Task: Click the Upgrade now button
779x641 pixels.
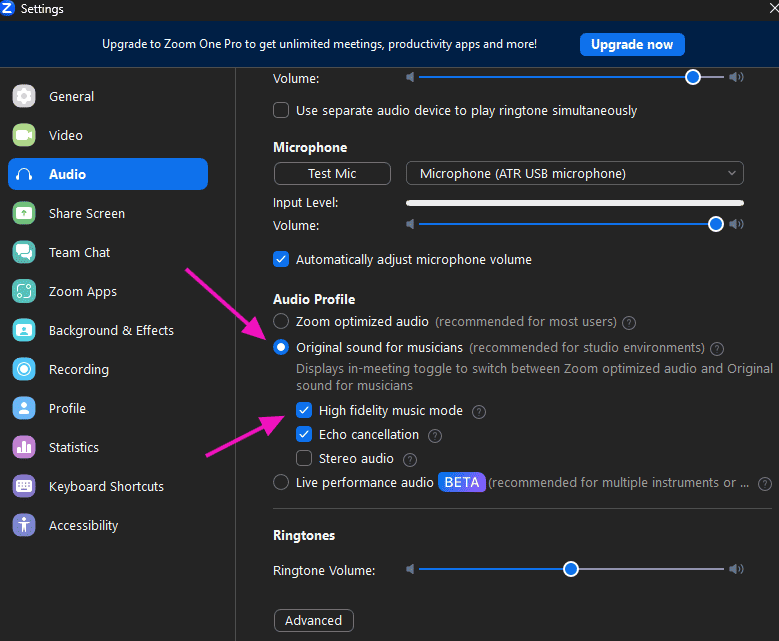Action: coord(632,45)
